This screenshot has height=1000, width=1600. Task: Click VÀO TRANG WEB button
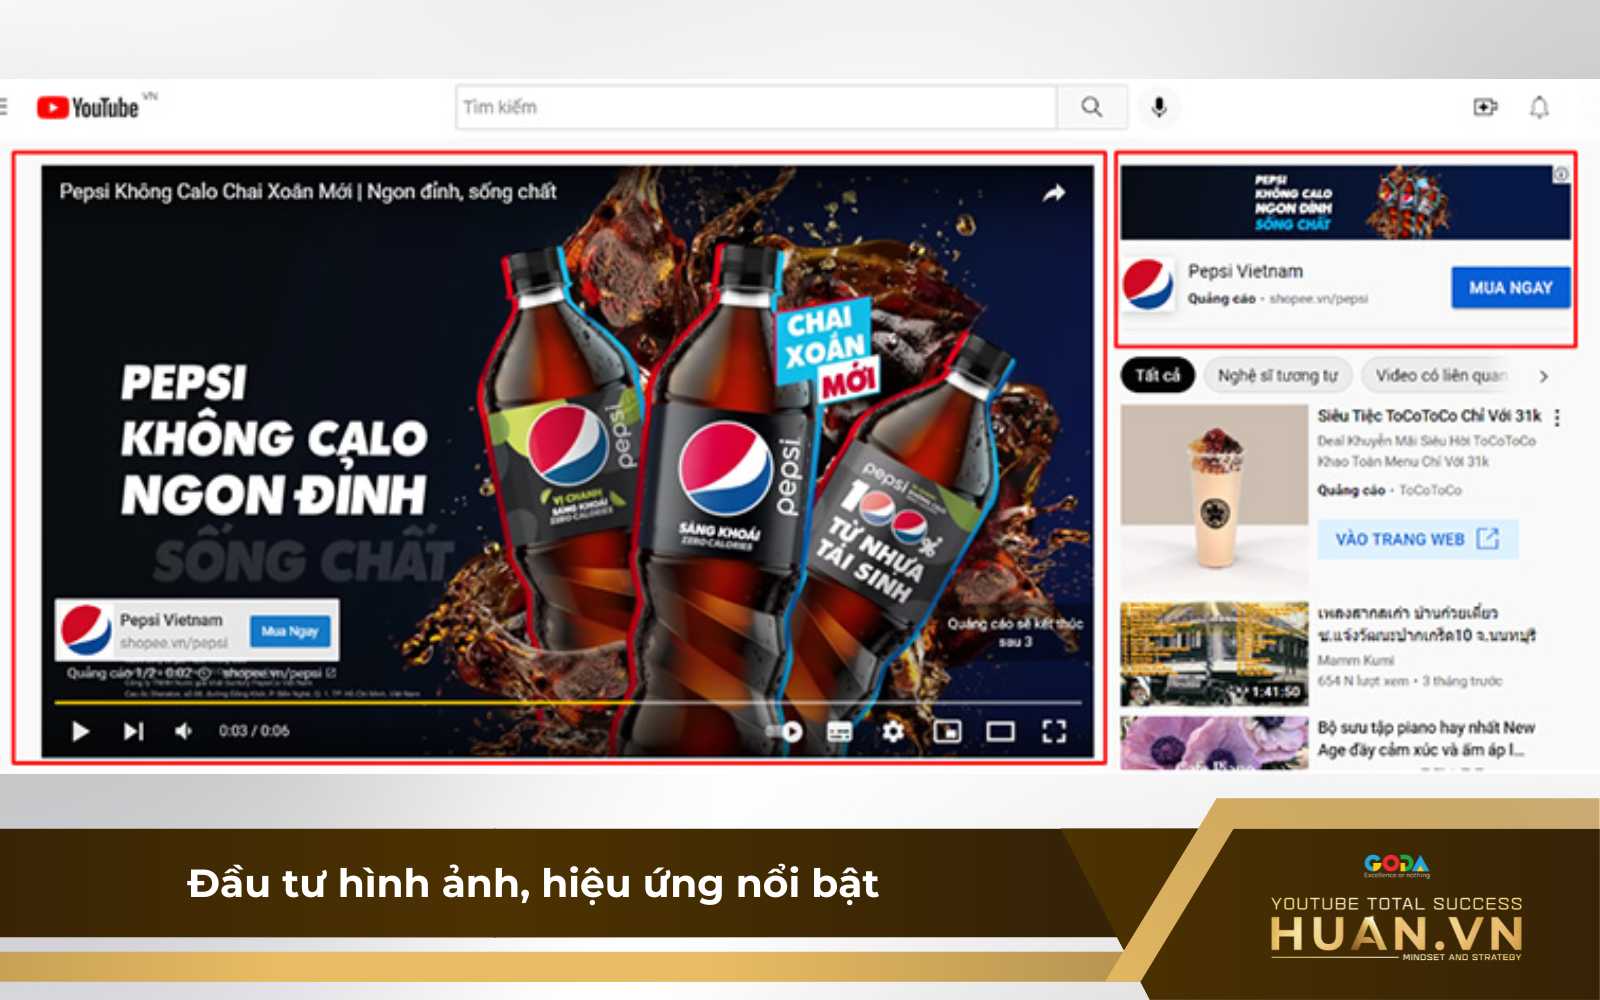[x=1417, y=539]
